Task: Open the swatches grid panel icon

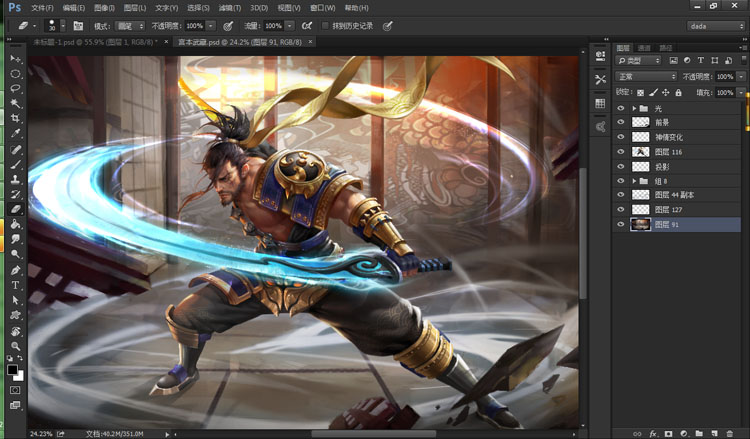Action: coord(600,103)
